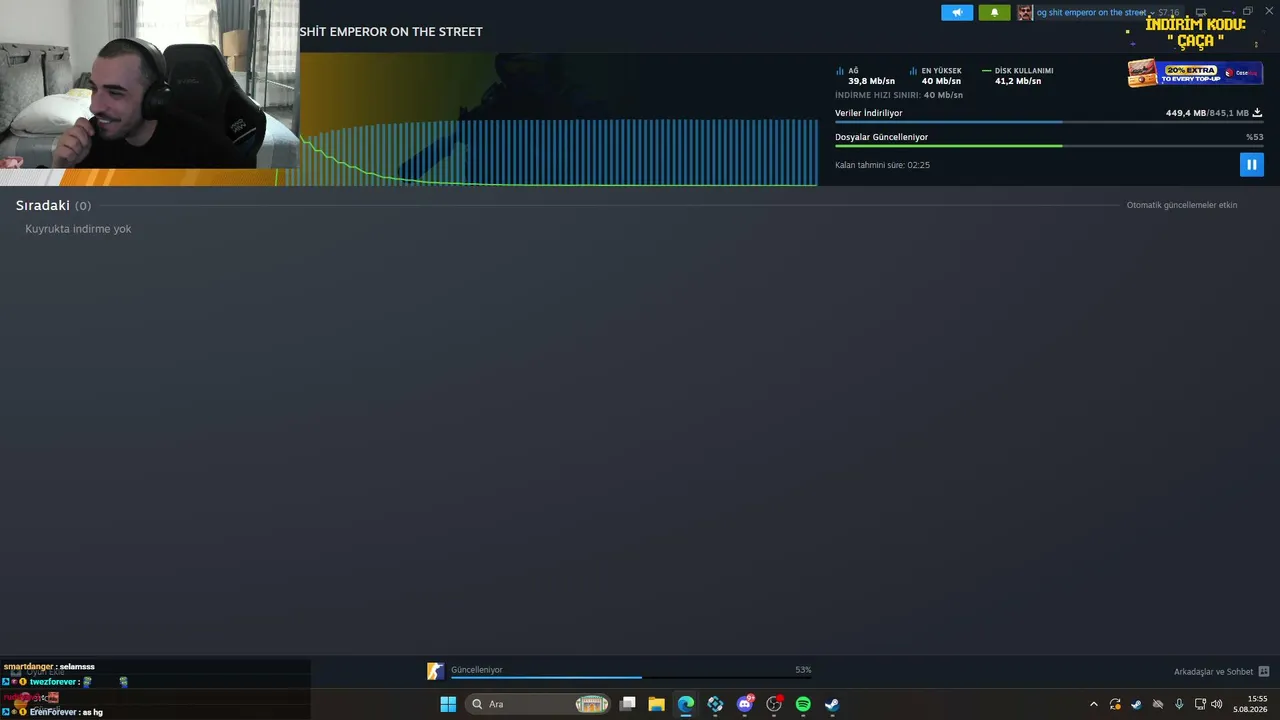This screenshot has width=1280, height=720.
Task: Click the bottom Güncelleniyor 53% progress bar
Action: click(x=631, y=677)
